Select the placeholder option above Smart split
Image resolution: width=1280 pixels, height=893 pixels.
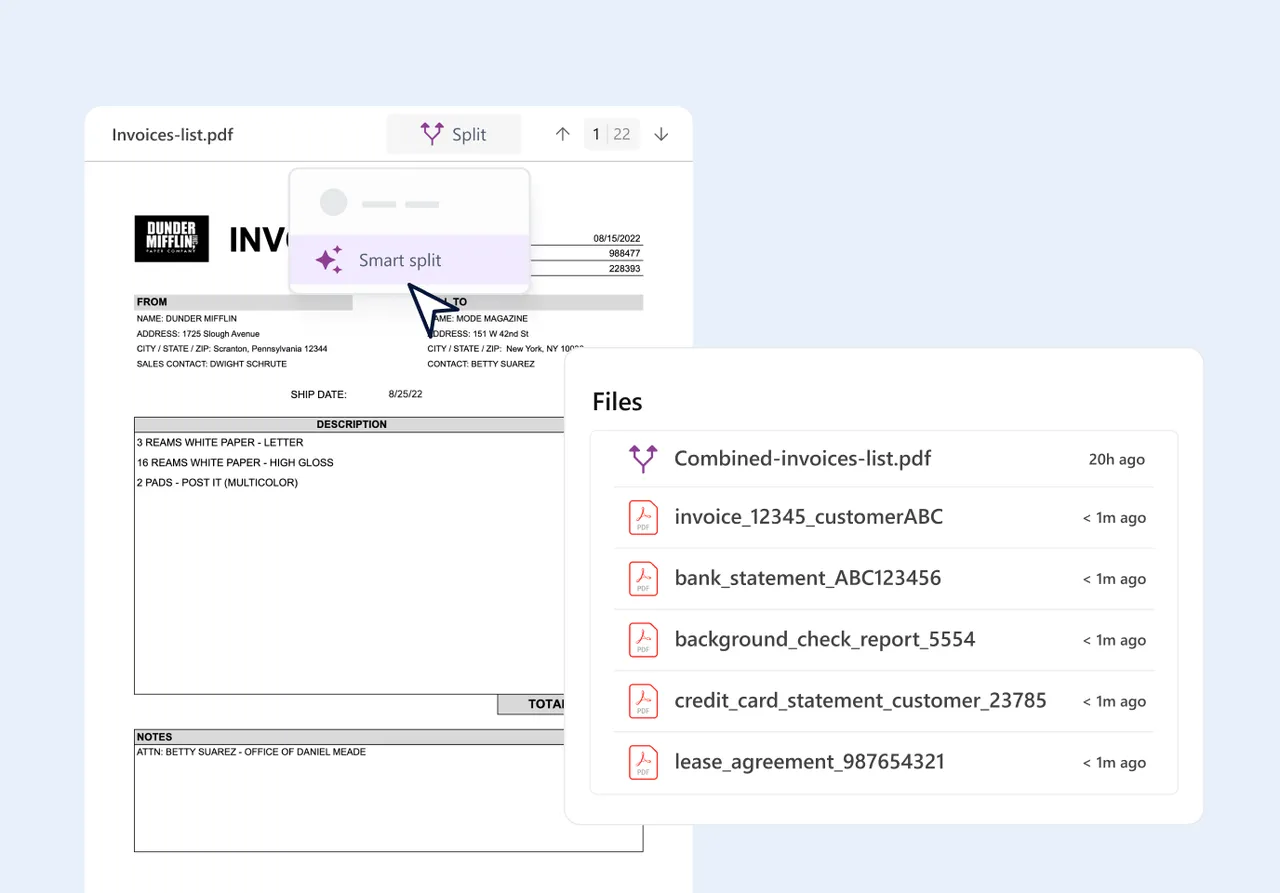coord(409,203)
